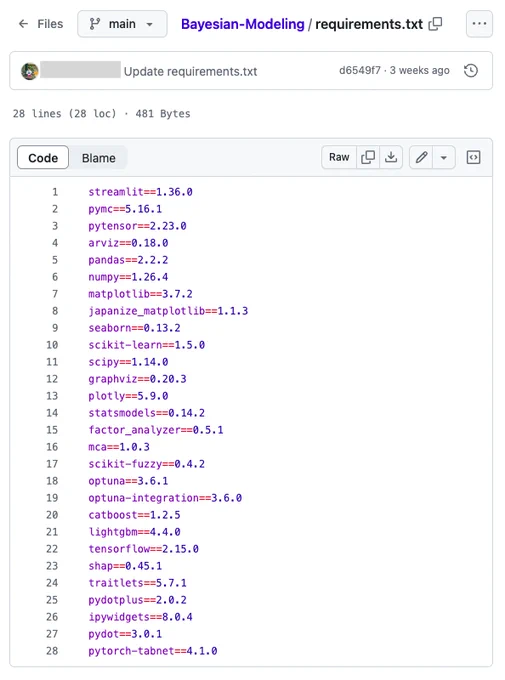Click the traitlets==5.7.1 line

137,583
